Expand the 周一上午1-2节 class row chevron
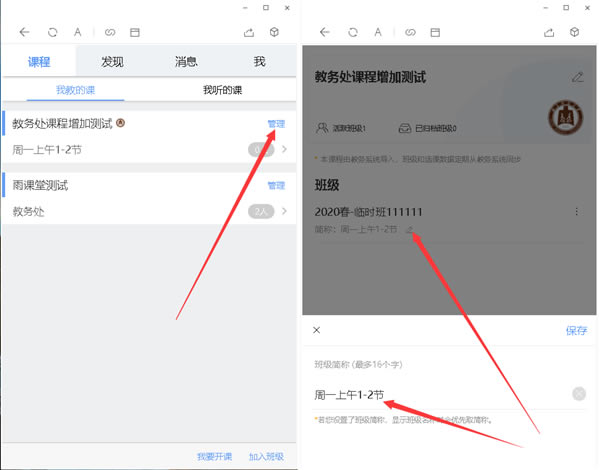The width and height of the screenshot is (600, 470). pos(284,149)
